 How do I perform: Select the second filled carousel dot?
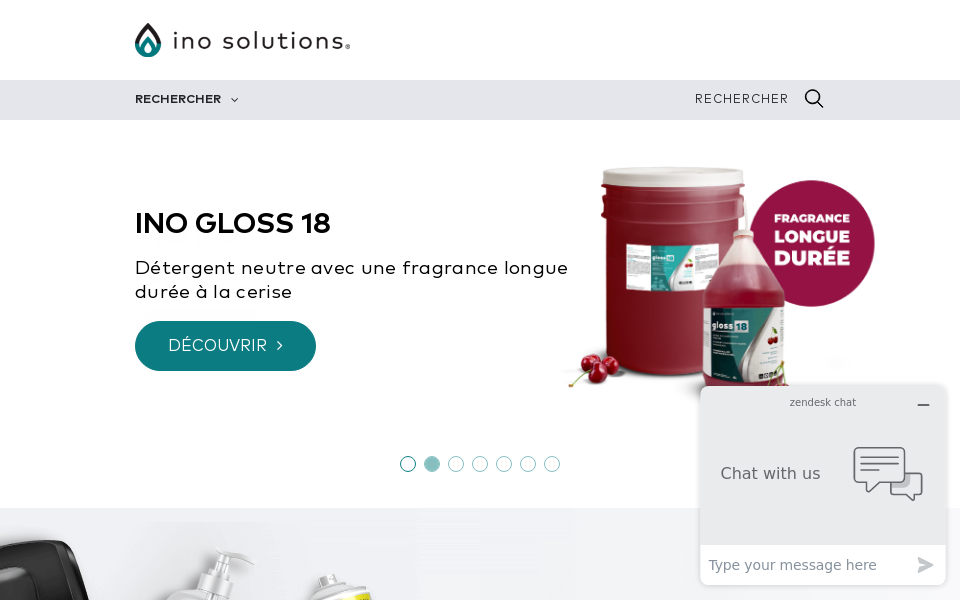pyautogui.click(x=432, y=464)
